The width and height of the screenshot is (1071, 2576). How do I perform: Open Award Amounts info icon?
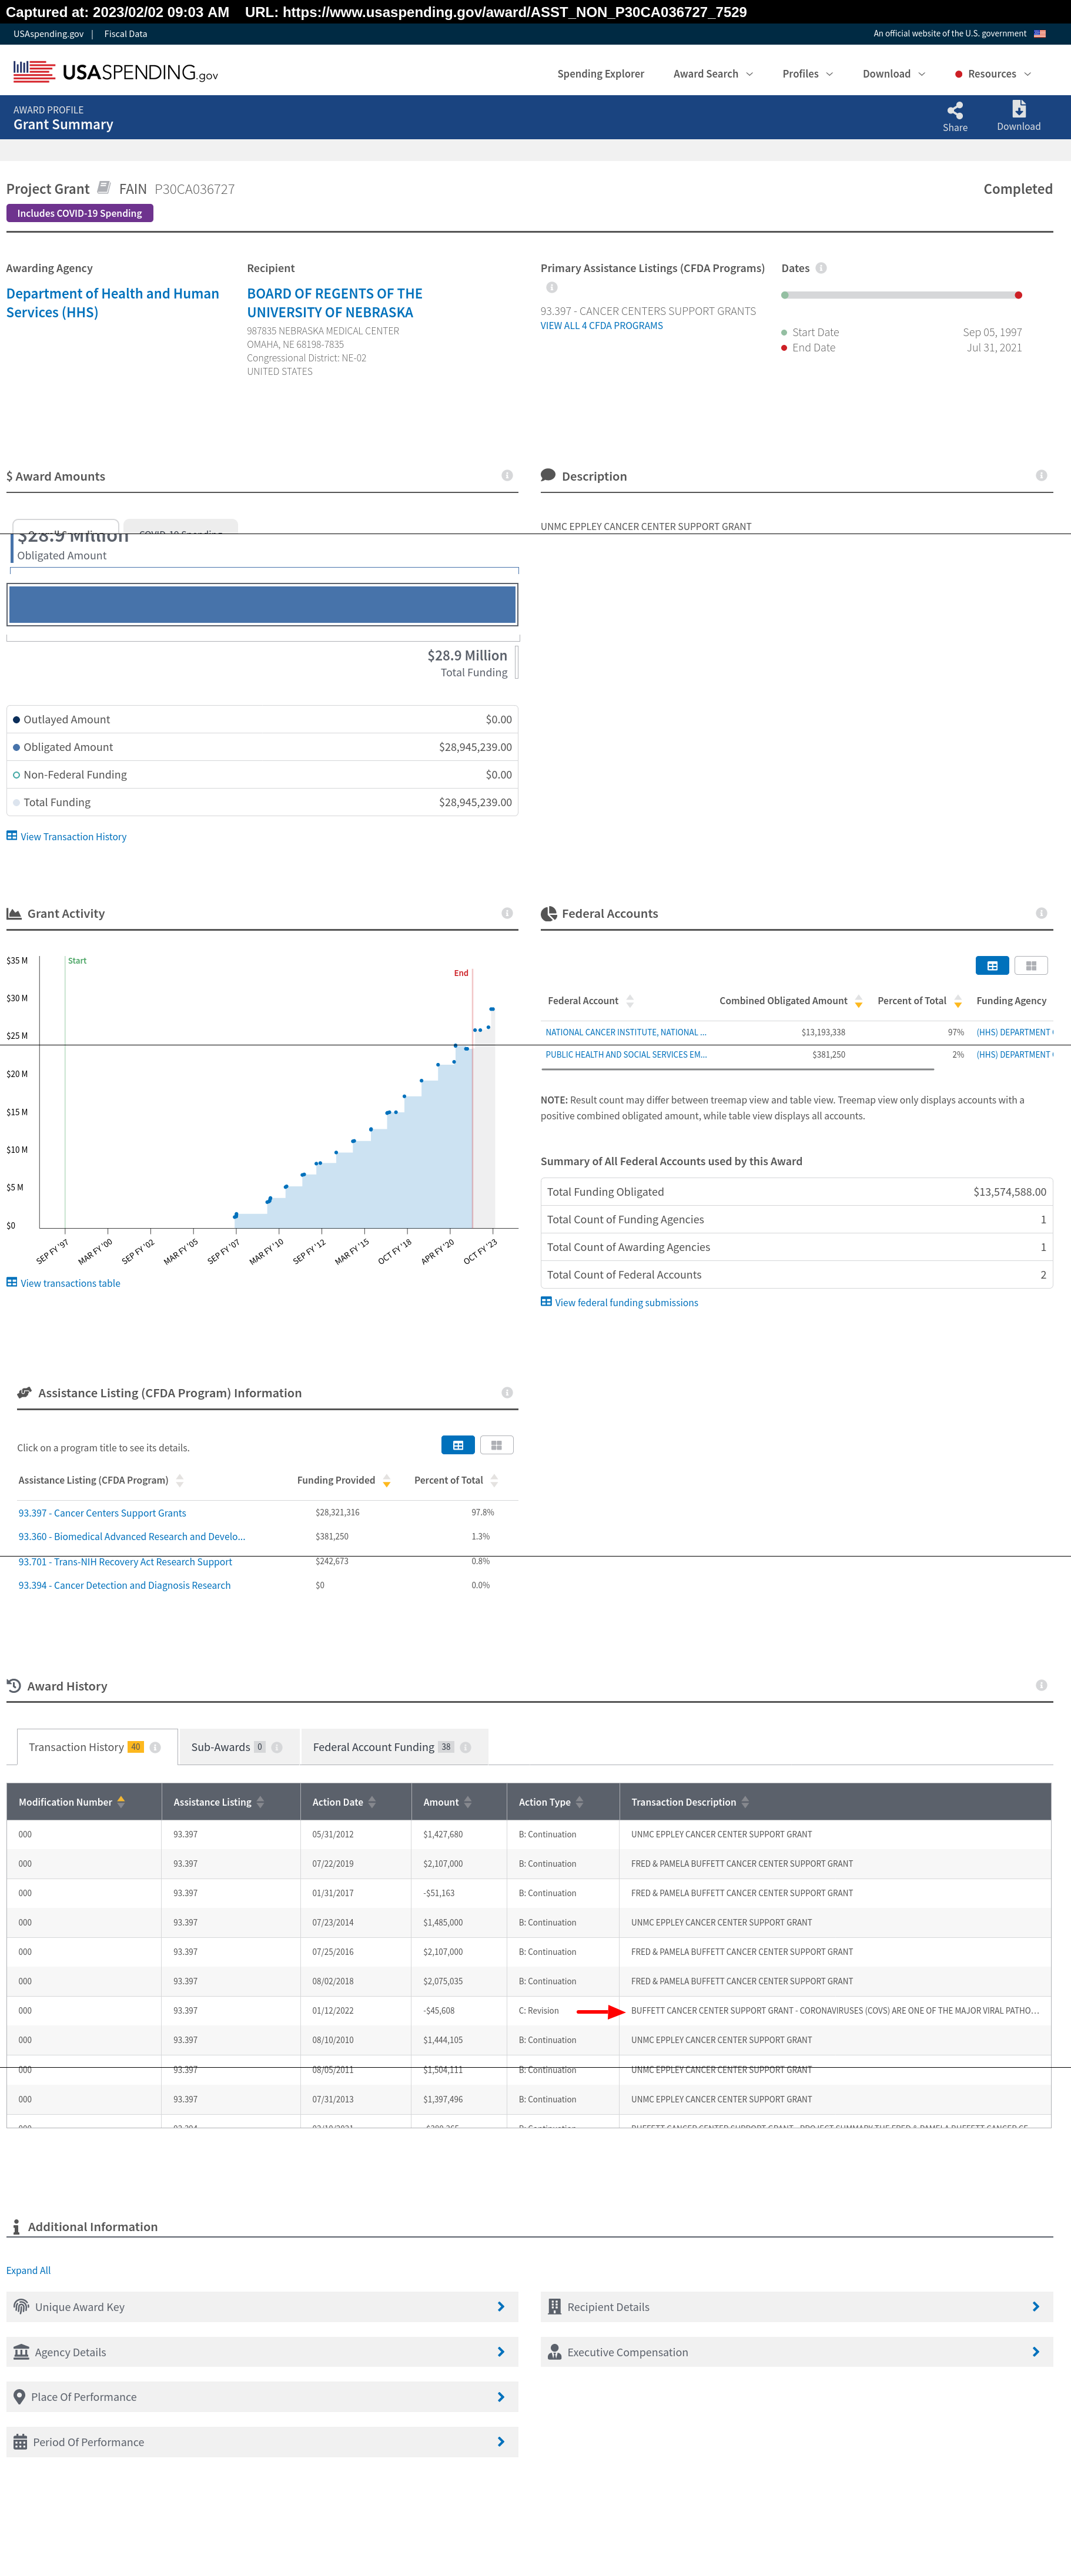(507, 475)
